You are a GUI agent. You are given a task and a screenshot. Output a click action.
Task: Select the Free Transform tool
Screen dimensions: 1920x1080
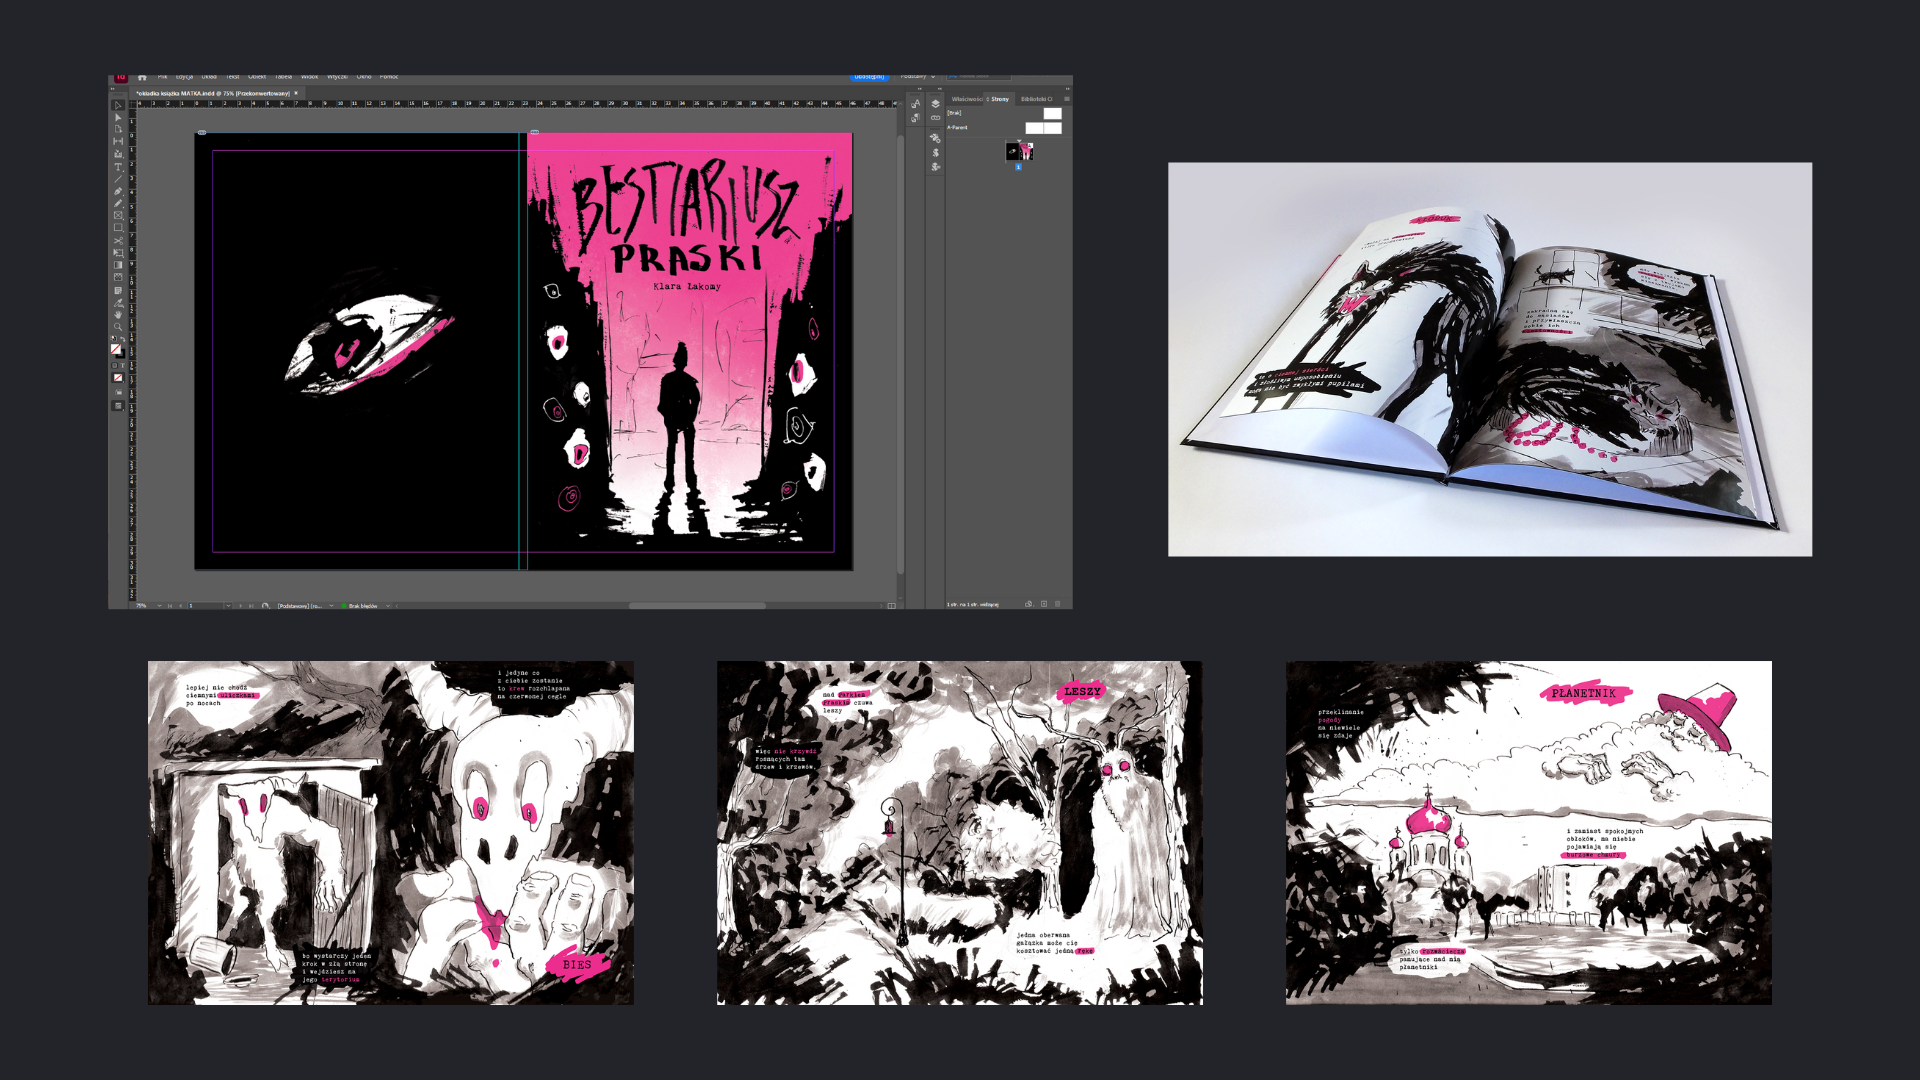coord(118,253)
